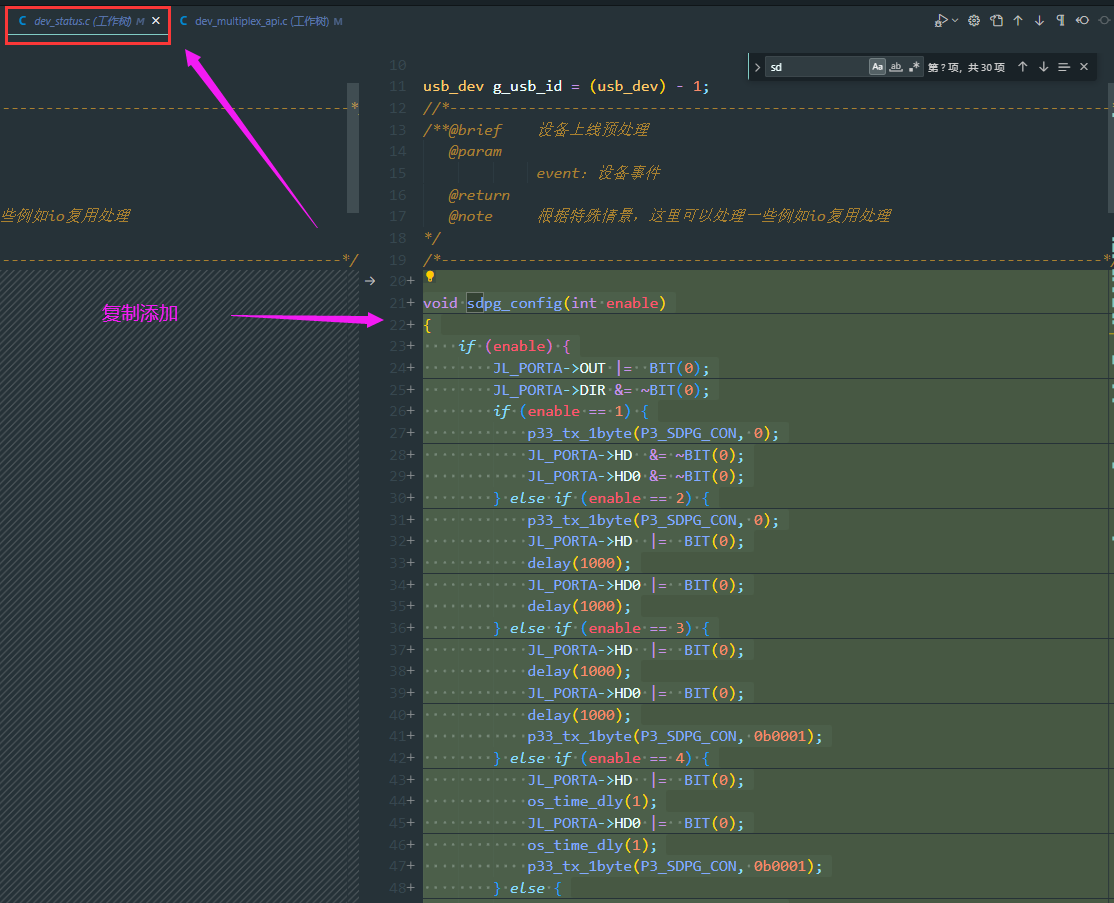Viewport: 1114px width, 903px height.
Task: Click "else if (enable == 2)" on line 30
Action: pos(600,498)
